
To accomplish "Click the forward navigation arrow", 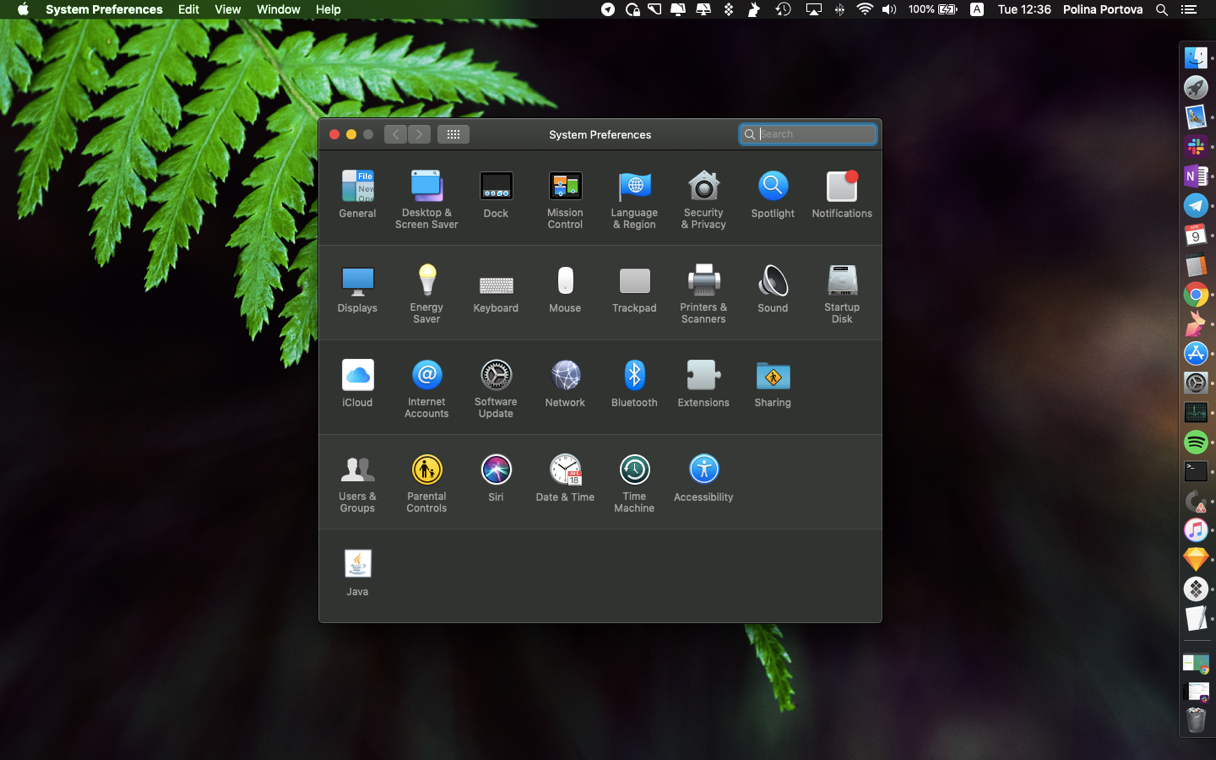I will point(420,134).
